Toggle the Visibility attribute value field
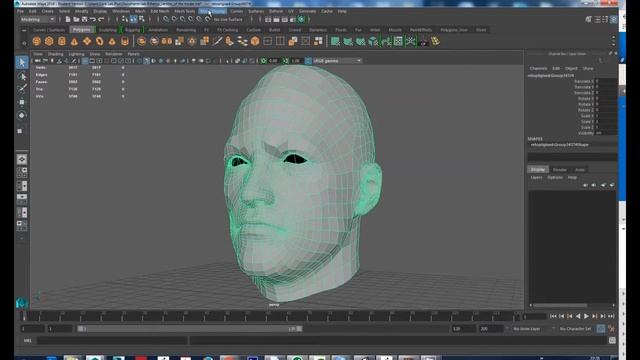Viewport: 640px width, 360px height. tap(606, 133)
